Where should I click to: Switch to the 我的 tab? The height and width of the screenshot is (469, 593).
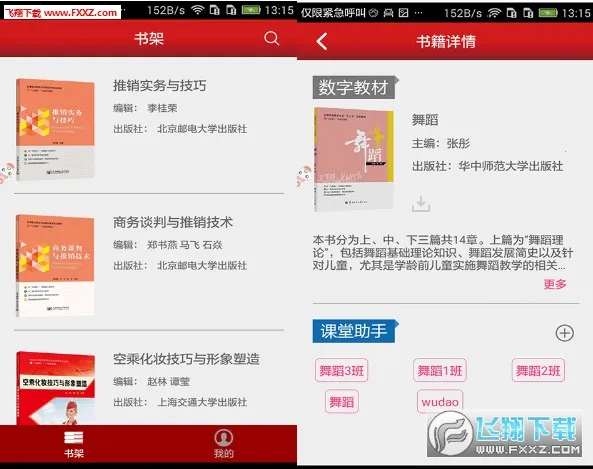tap(224, 444)
